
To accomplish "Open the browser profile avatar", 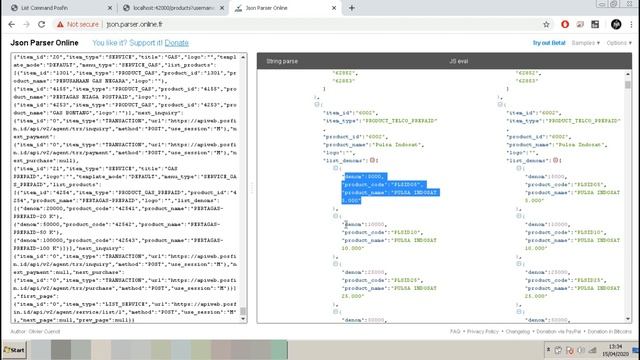I will point(616,24).
